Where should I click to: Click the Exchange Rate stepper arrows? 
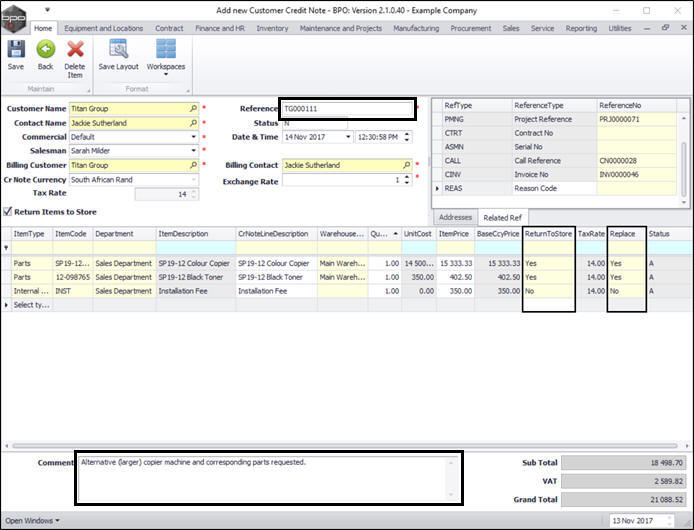[x=407, y=179]
